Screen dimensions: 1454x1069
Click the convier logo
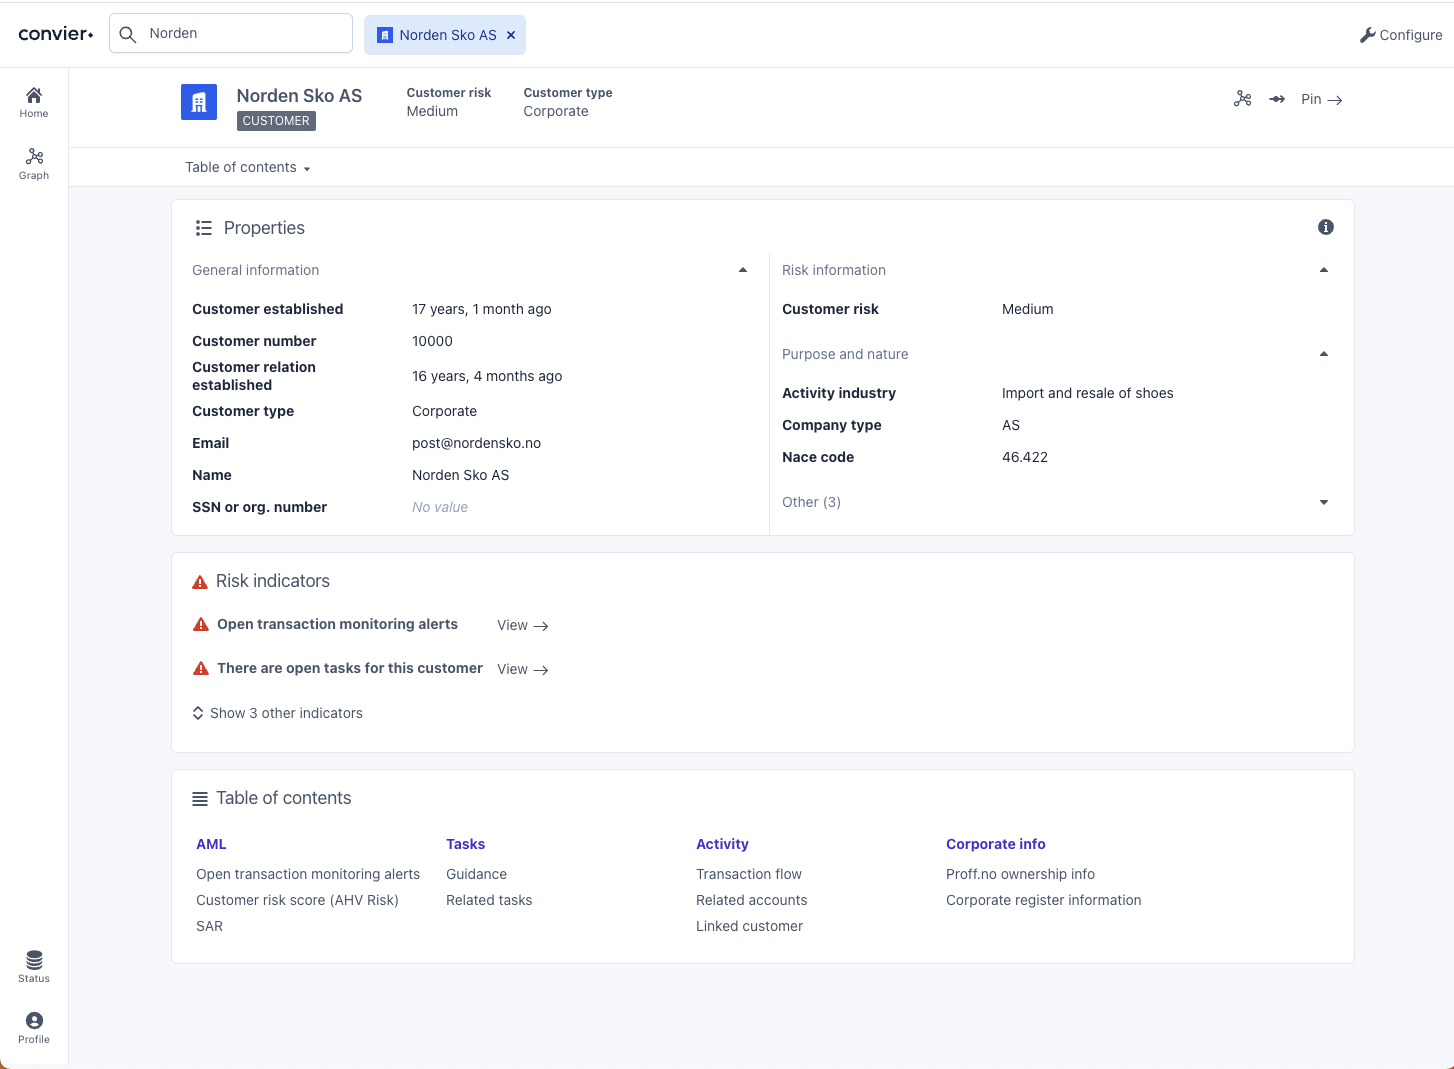[x=56, y=34]
